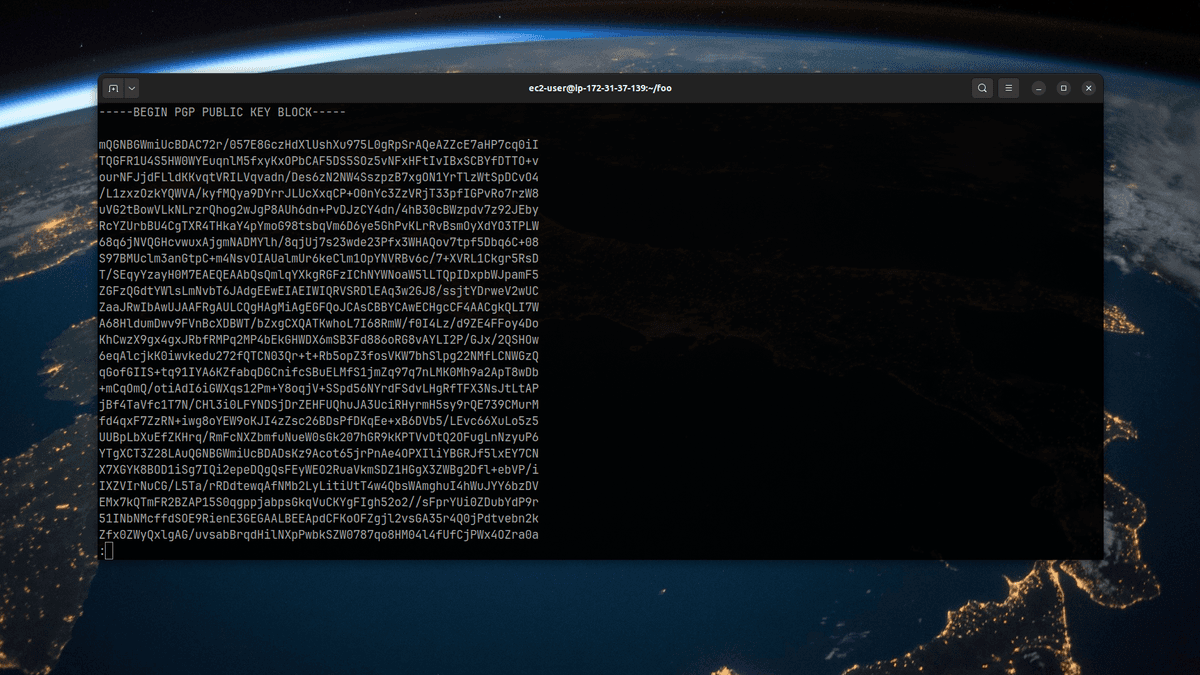The height and width of the screenshot is (675, 1200).
Task: Minimize the terminal window
Action: point(1039,88)
